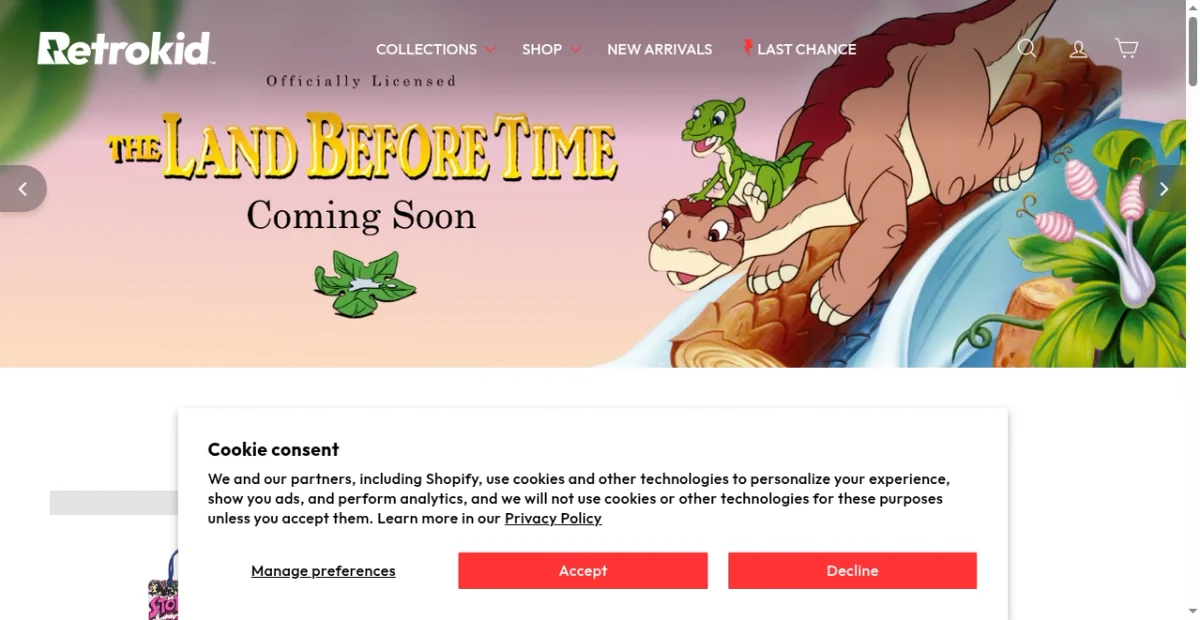Go to the previous slide arrow

pos(22,189)
